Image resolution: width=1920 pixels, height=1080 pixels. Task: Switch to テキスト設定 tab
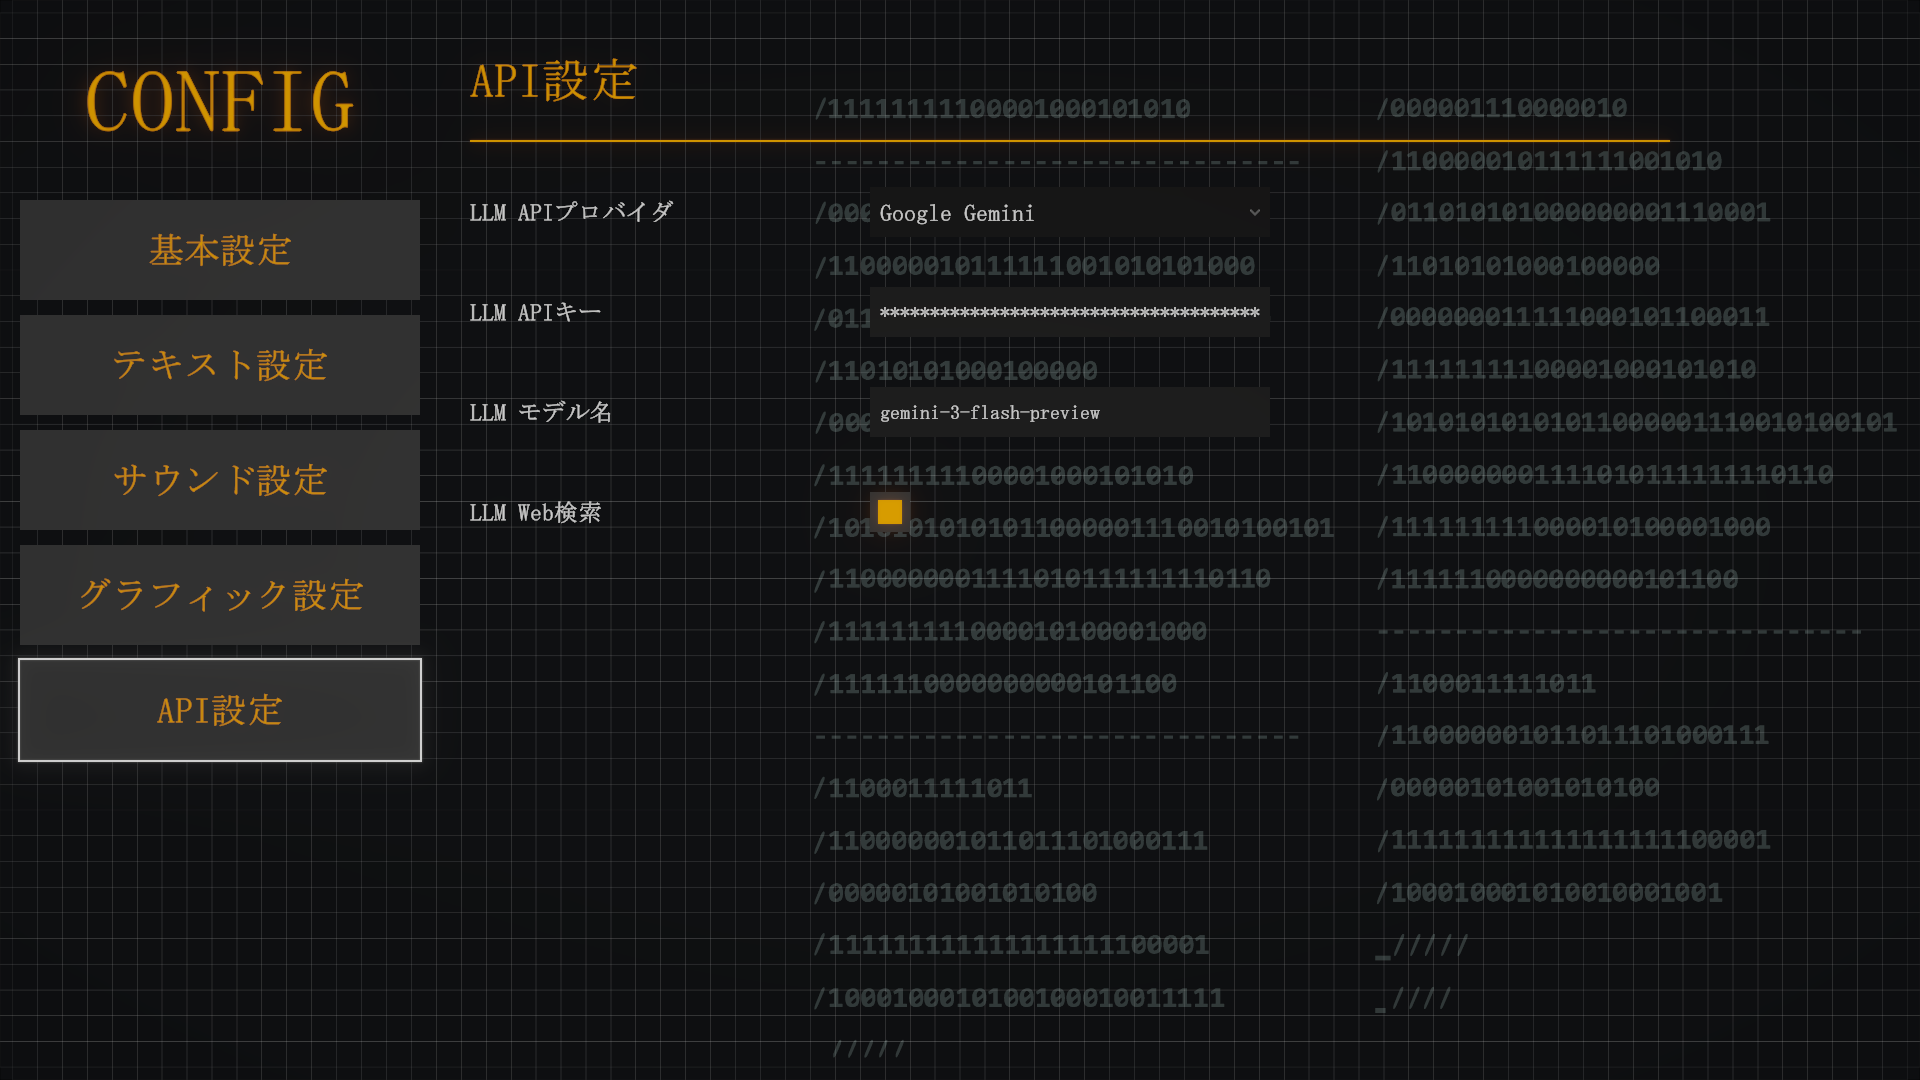220,365
